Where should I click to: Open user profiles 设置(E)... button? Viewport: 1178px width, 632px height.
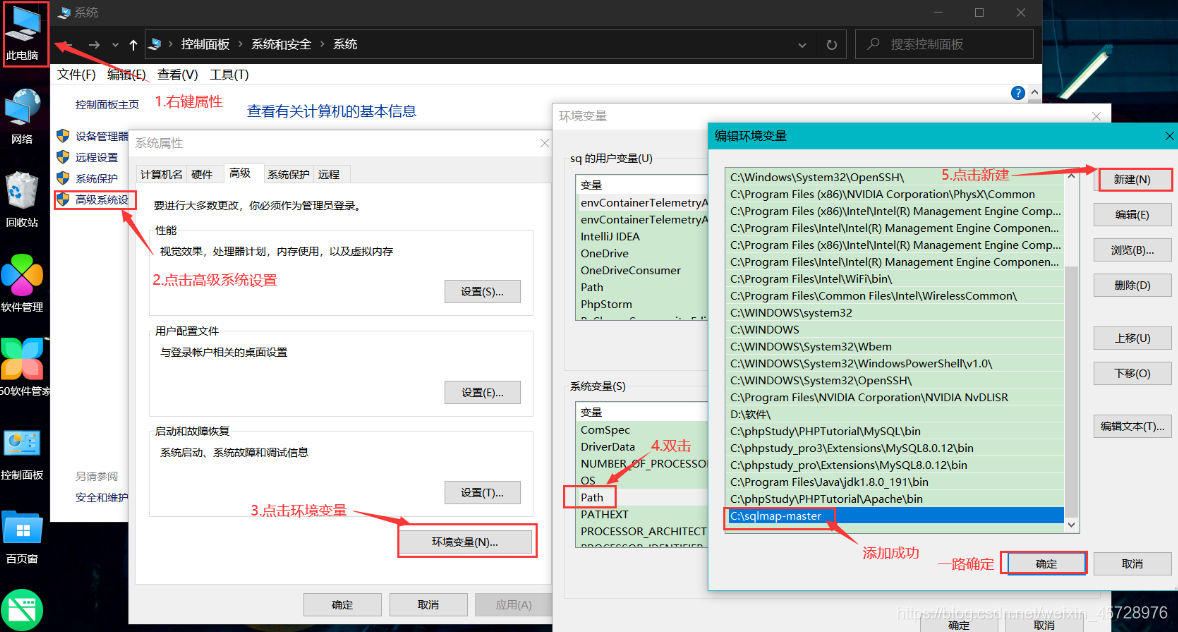pyautogui.click(x=482, y=392)
